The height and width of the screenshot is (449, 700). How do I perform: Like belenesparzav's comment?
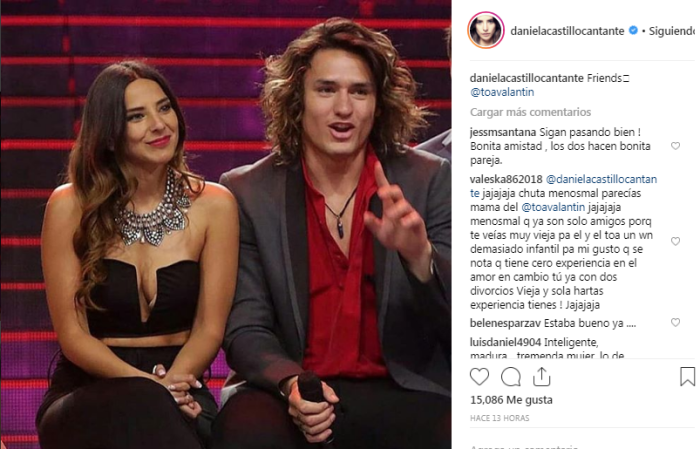(675, 322)
